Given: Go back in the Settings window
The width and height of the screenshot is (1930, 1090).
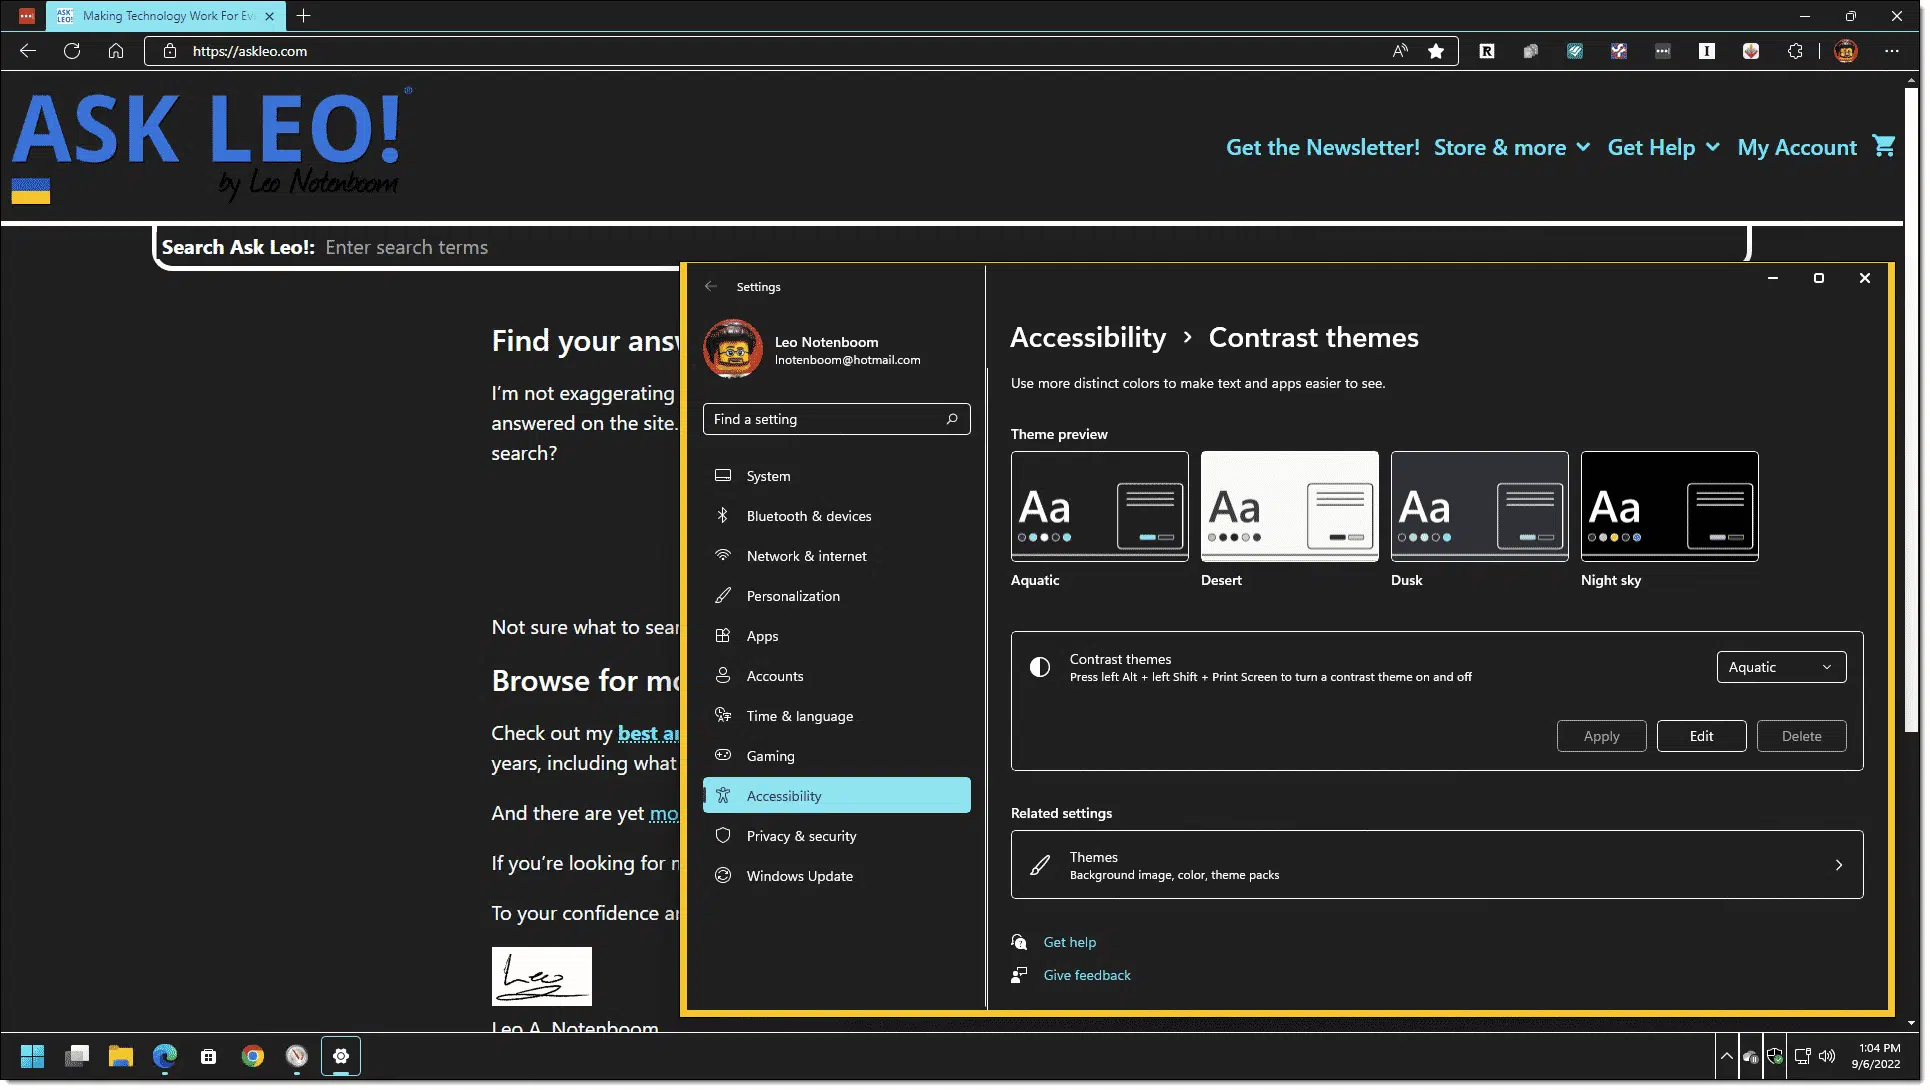Looking at the screenshot, I should 711,286.
